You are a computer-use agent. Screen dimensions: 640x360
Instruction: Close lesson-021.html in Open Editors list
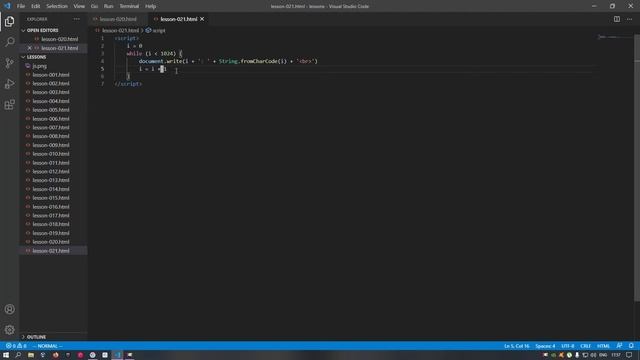pos(29,48)
